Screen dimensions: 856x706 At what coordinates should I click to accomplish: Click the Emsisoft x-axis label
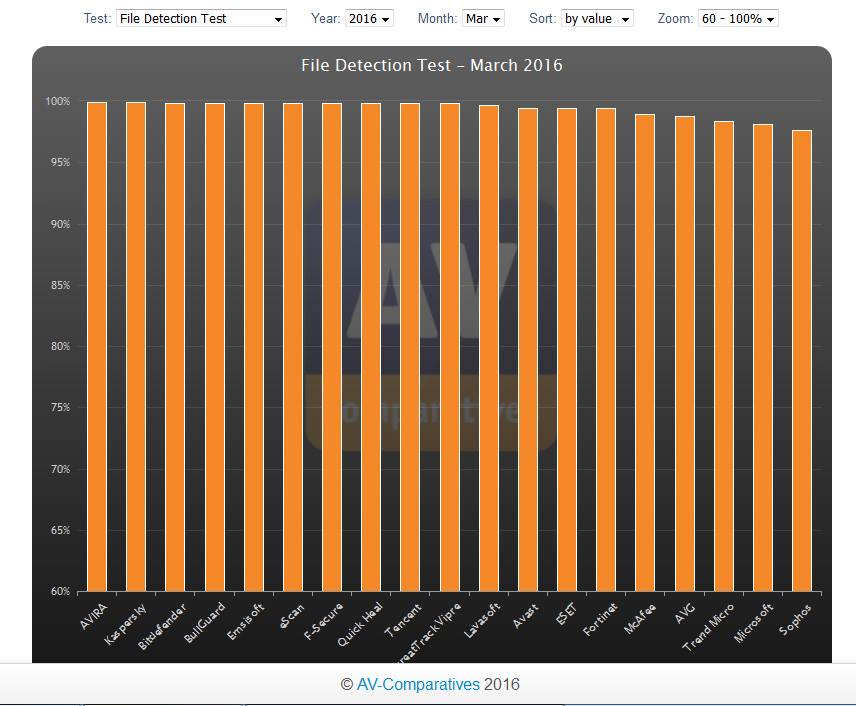(x=245, y=621)
